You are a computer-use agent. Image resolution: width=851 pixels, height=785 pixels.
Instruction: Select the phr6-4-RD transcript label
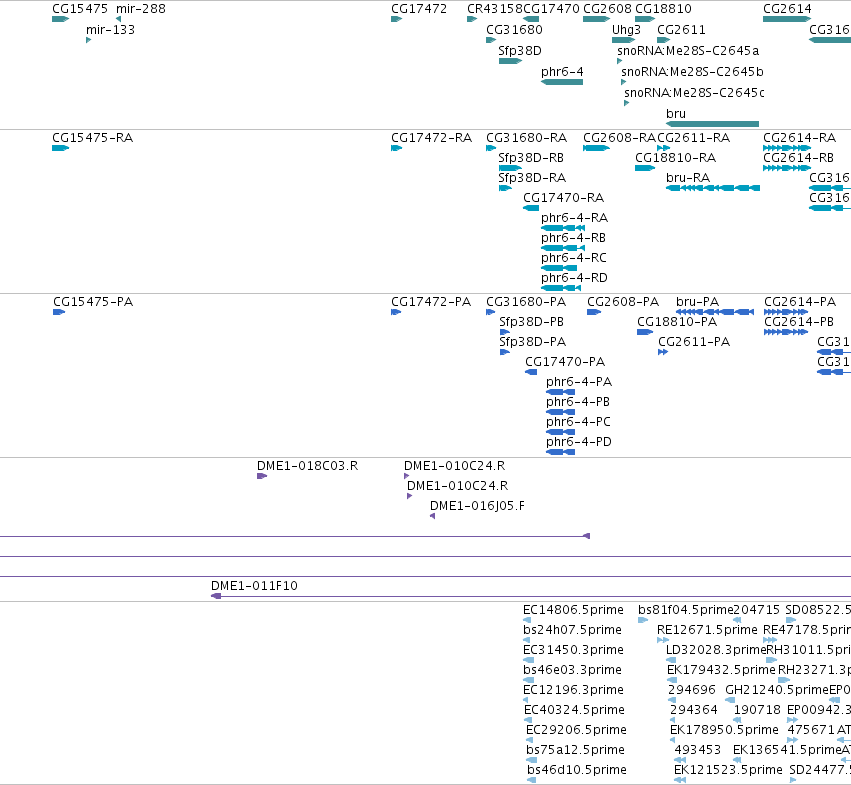[574, 278]
